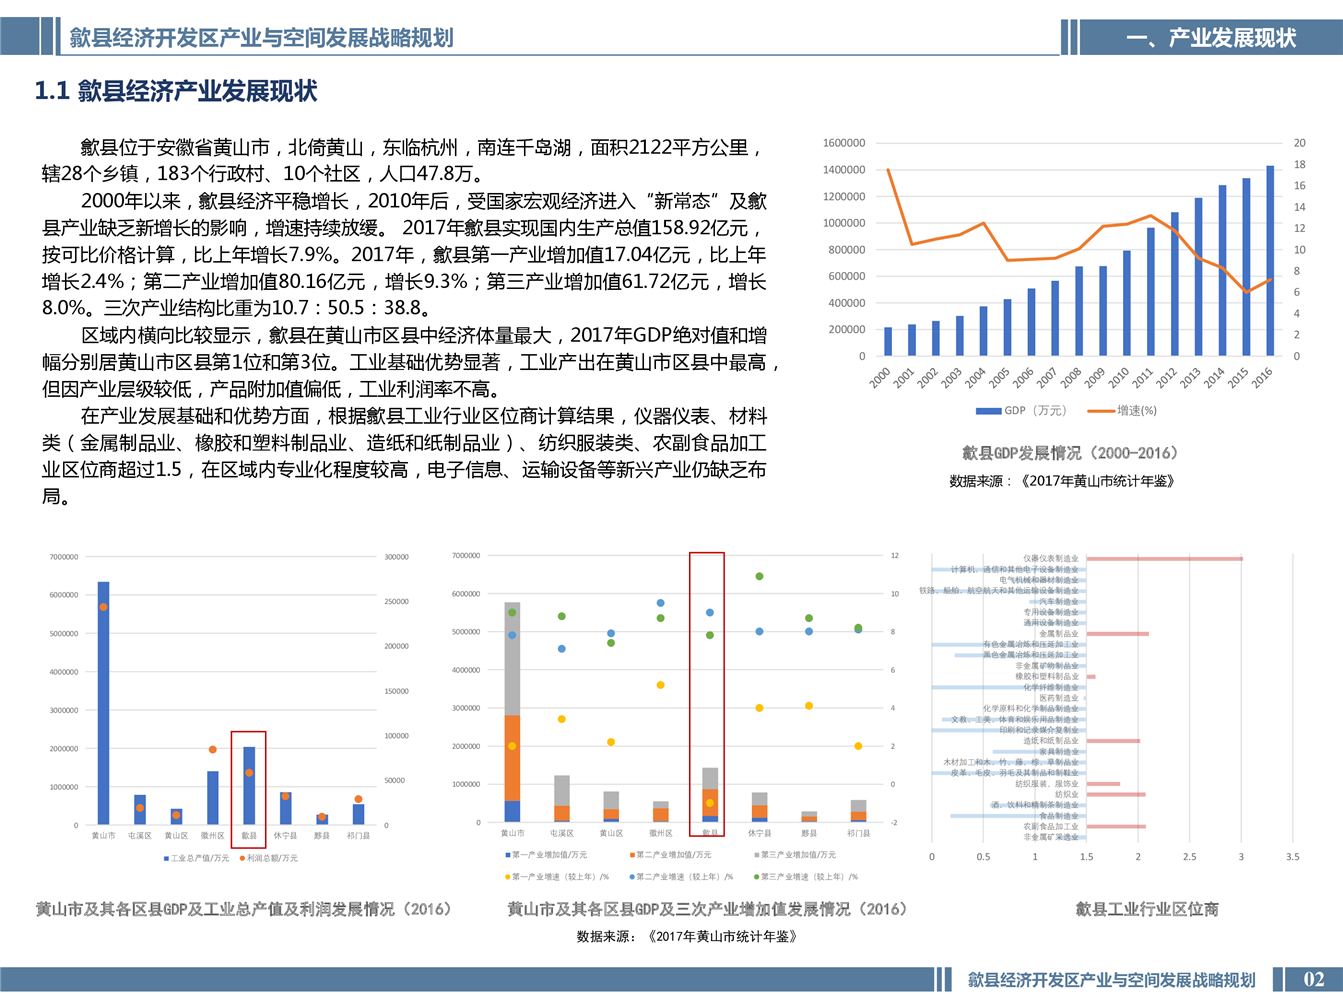Click the 第一产业增加值/万元 legend entry
1343x1007 pixels.
tap(546, 855)
